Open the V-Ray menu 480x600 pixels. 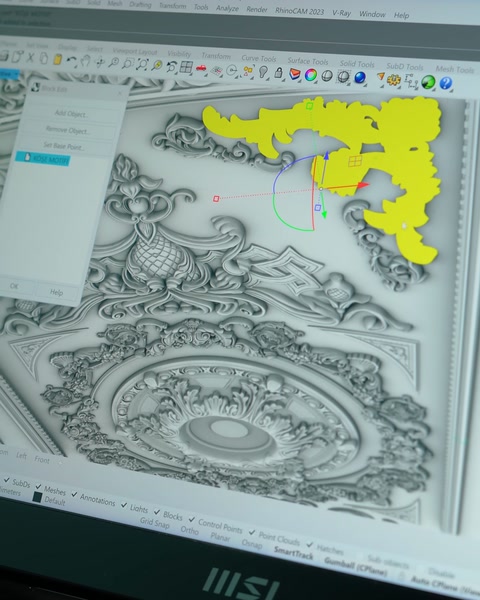[341, 13]
